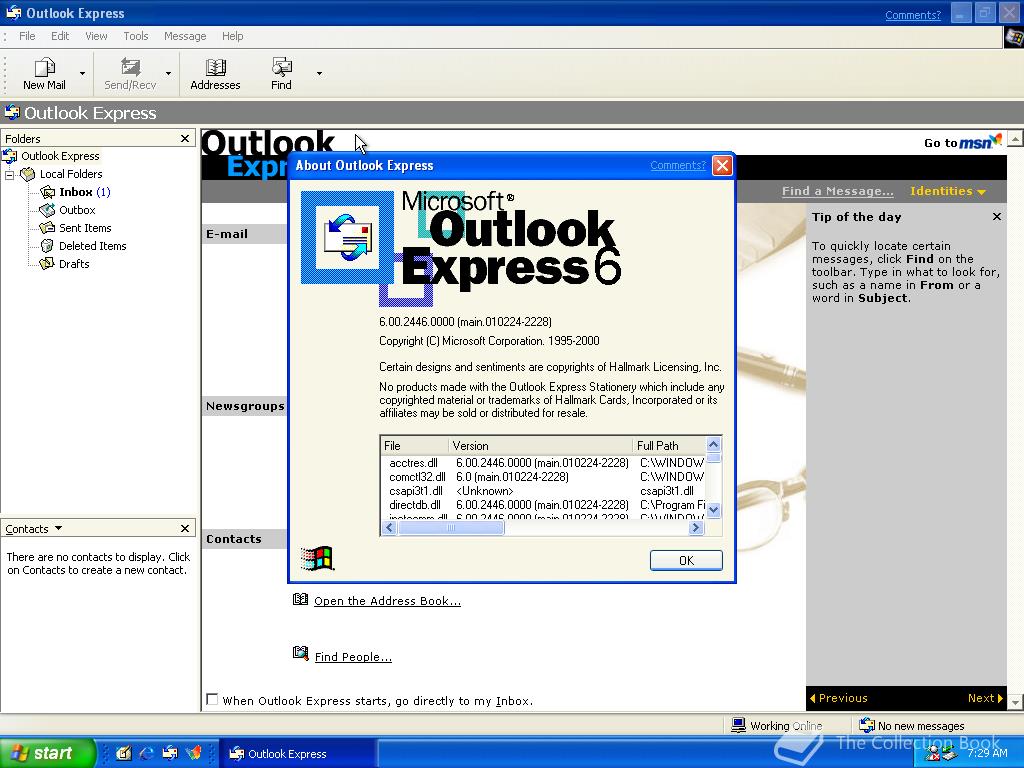Click Comments? link in main title bar
Viewport: 1024px width, 768px height.
[913, 15]
